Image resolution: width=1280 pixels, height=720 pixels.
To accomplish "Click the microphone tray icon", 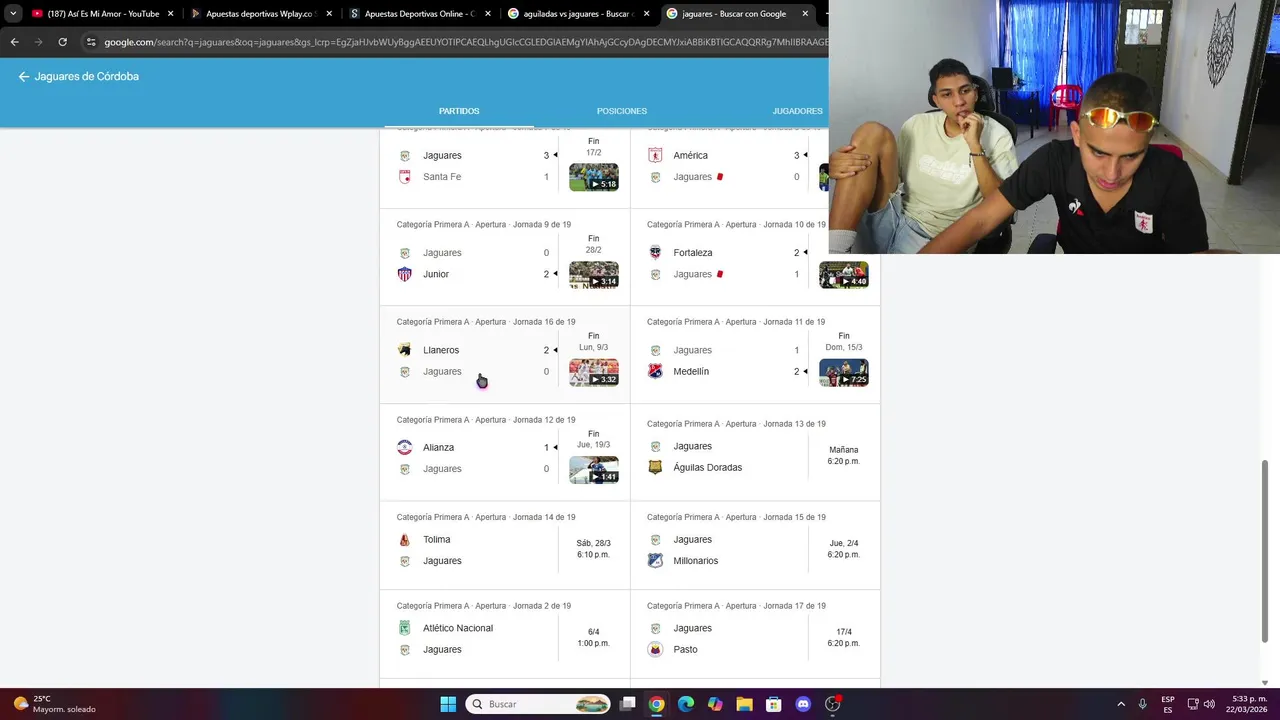I will pos(1143,704).
